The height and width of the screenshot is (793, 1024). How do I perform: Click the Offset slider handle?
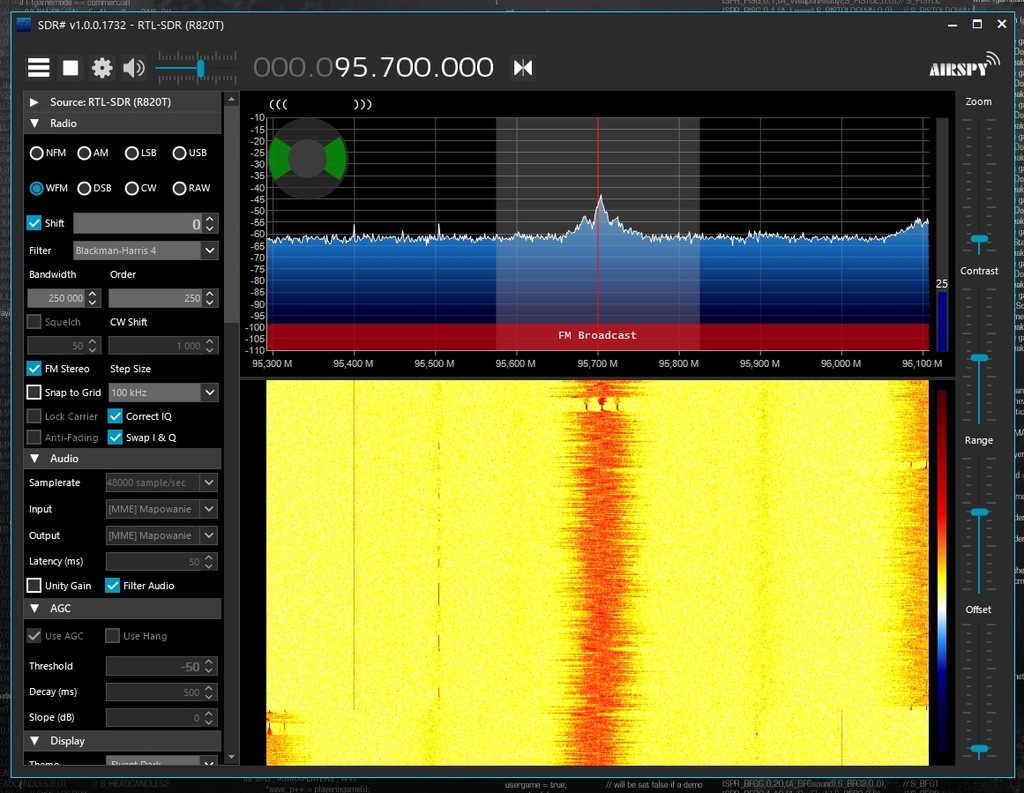(x=979, y=749)
